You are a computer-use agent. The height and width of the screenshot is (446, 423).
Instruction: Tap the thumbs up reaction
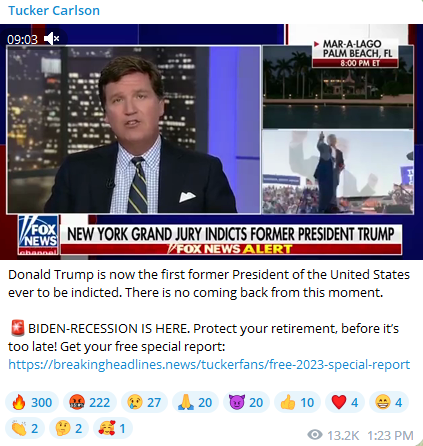click(297, 402)
